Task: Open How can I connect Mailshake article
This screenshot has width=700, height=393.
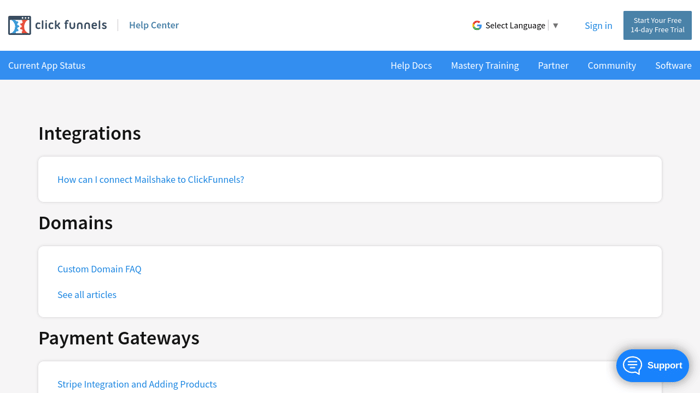Action: (150, 180)
